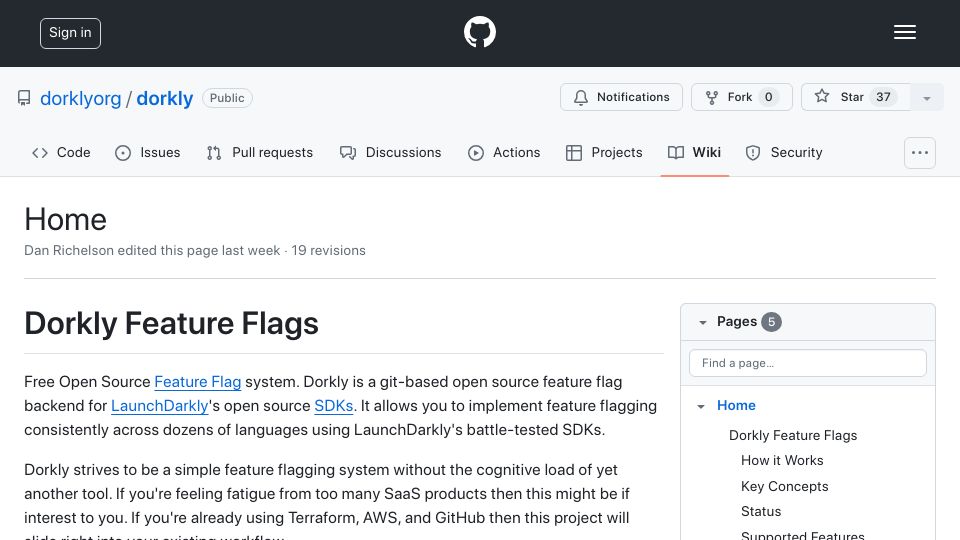Viewport: 960px width, 540px height.
Task: Open the dorkly repository link
Action: point(164,98)
